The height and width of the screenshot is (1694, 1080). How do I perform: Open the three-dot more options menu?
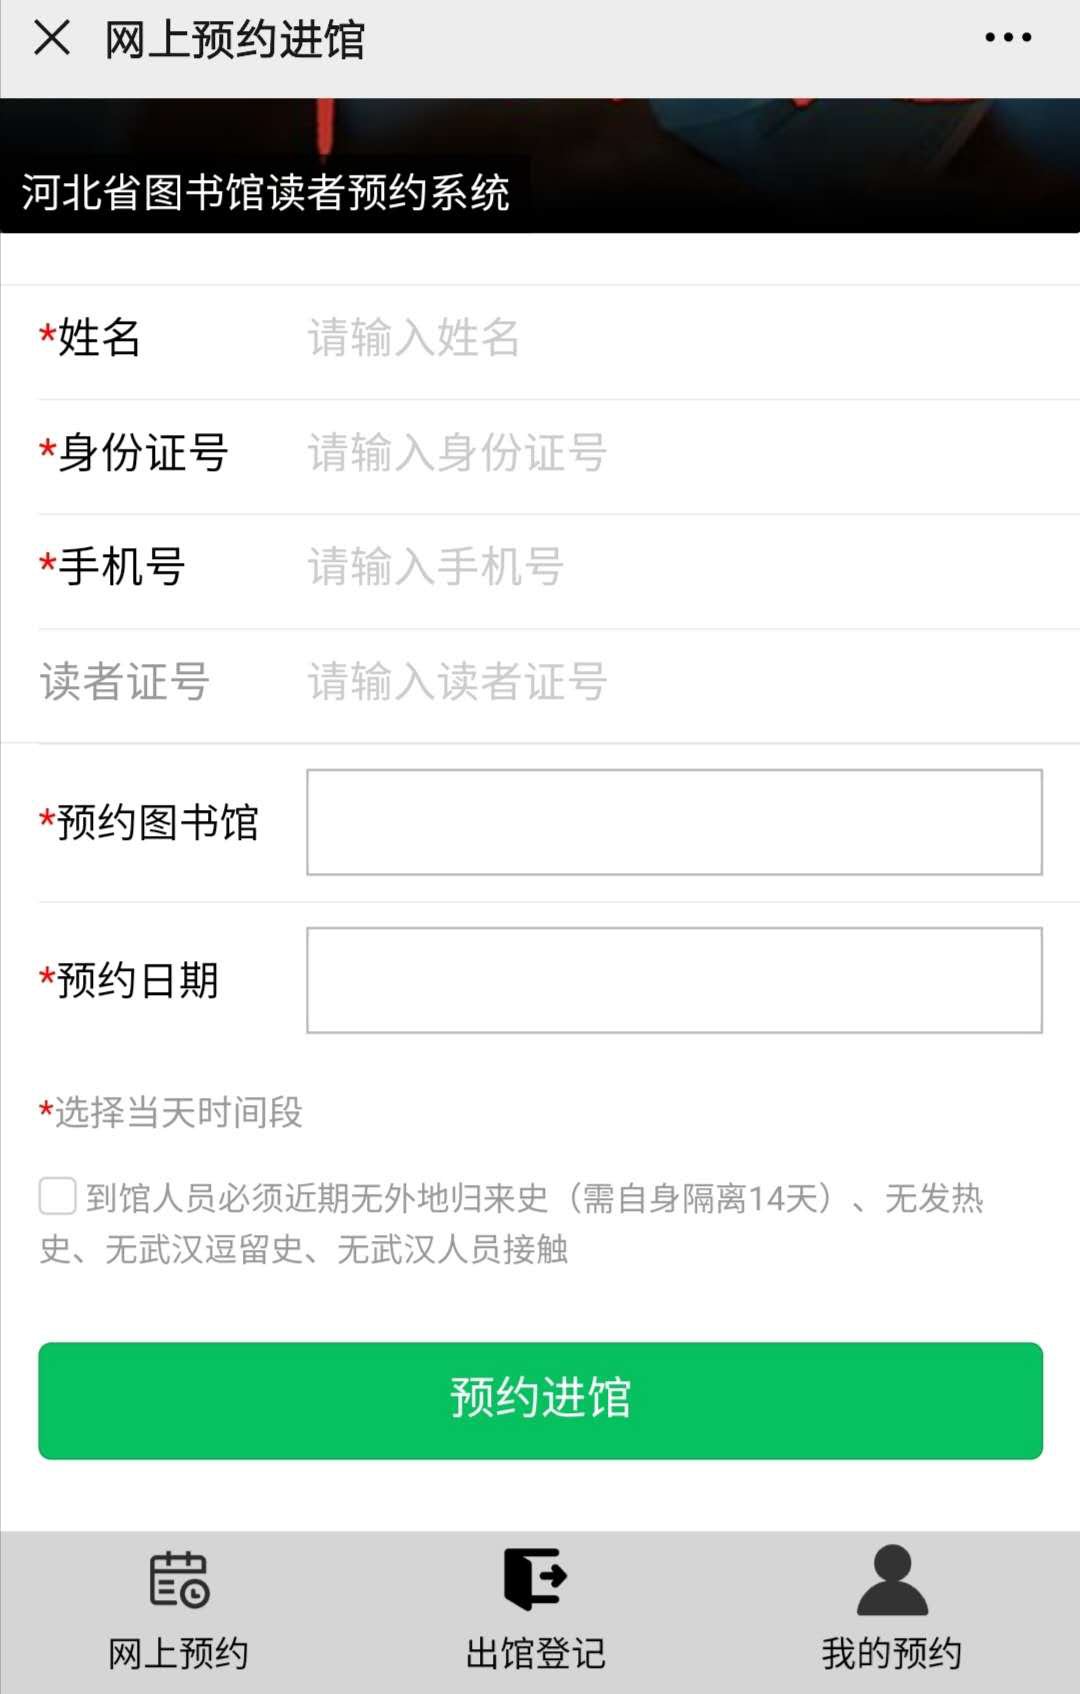coord(1007,38)
